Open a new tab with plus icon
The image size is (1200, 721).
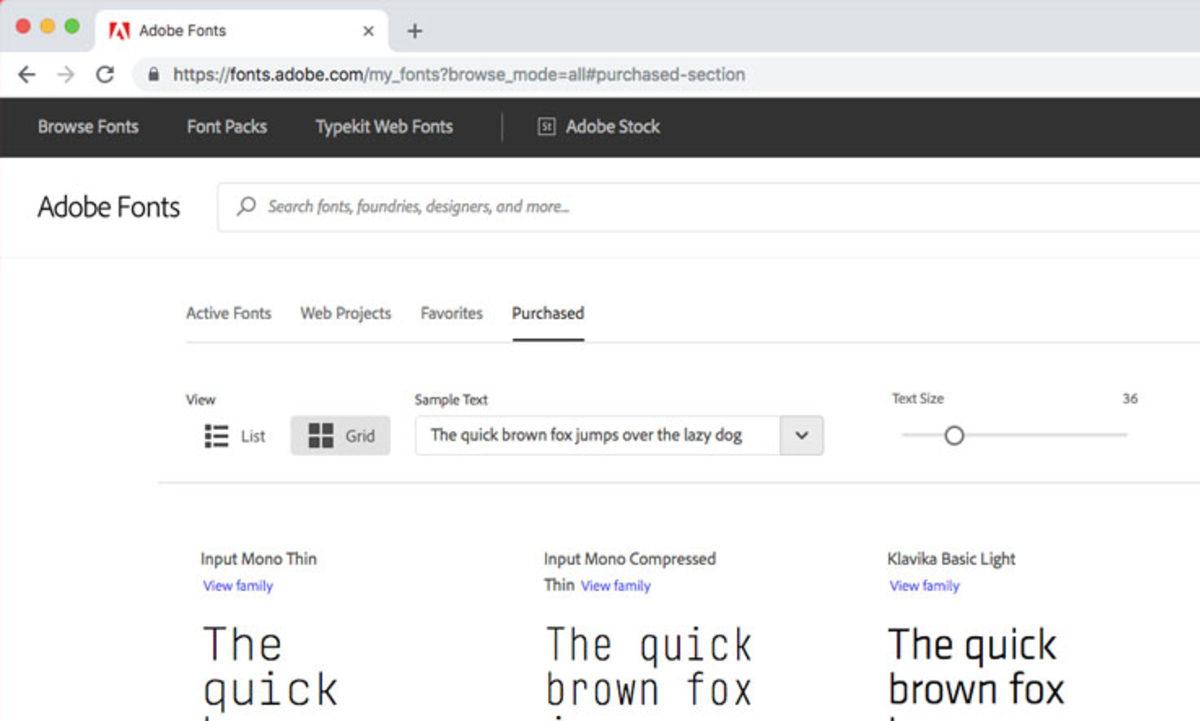tap(415, 31)
